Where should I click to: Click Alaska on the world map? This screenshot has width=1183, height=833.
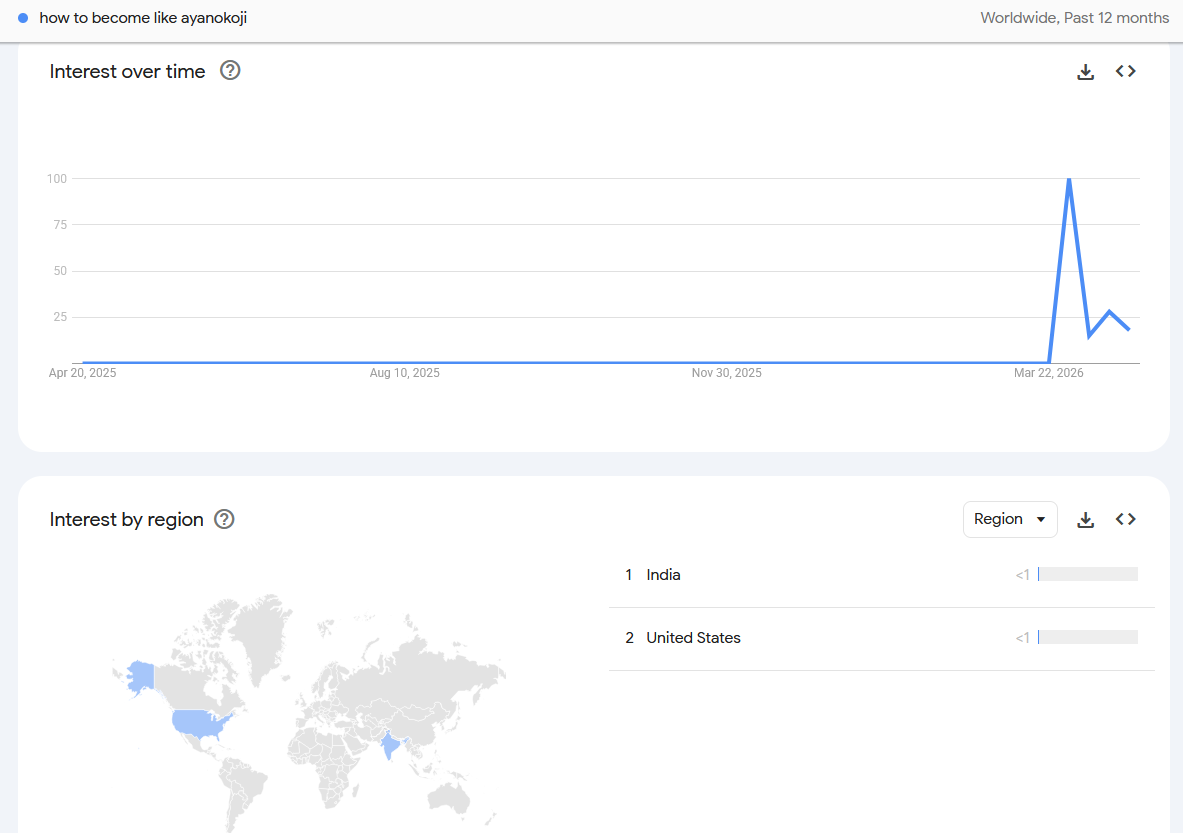[x=141, y=676]
